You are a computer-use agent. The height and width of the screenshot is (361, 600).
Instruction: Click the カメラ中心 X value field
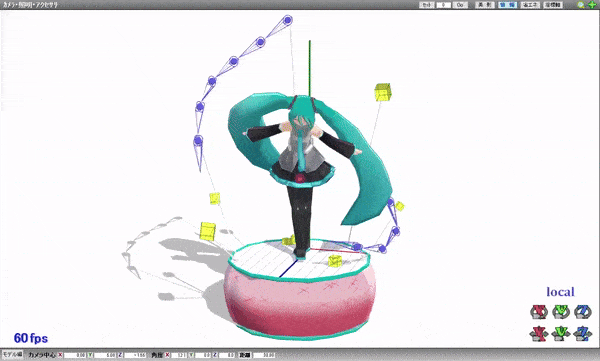75,355
